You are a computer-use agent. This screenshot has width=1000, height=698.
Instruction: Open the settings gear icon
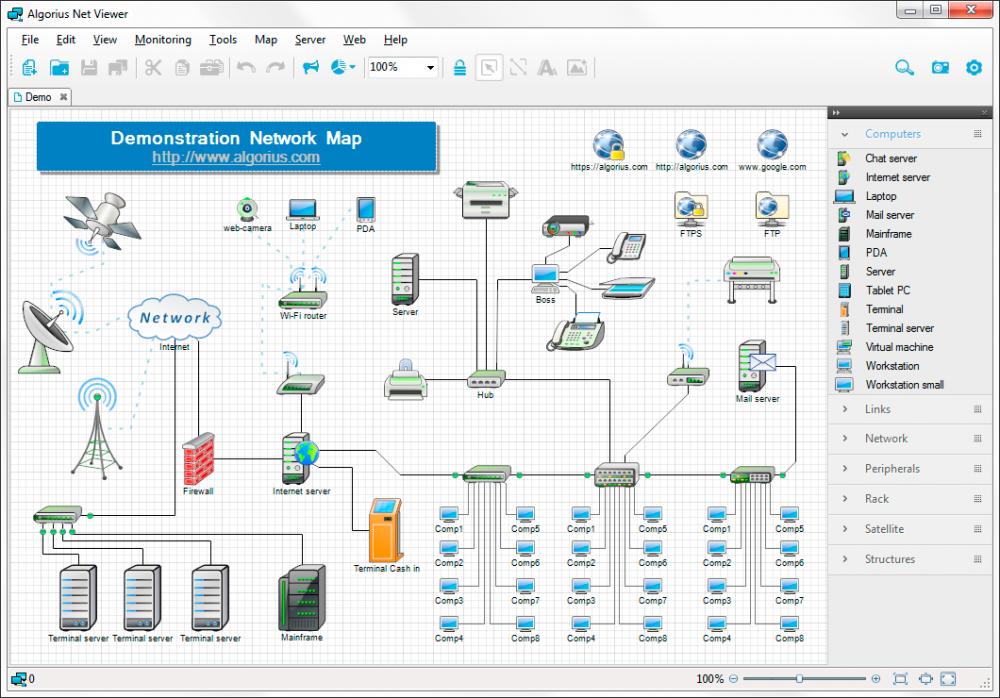[973, 67]
